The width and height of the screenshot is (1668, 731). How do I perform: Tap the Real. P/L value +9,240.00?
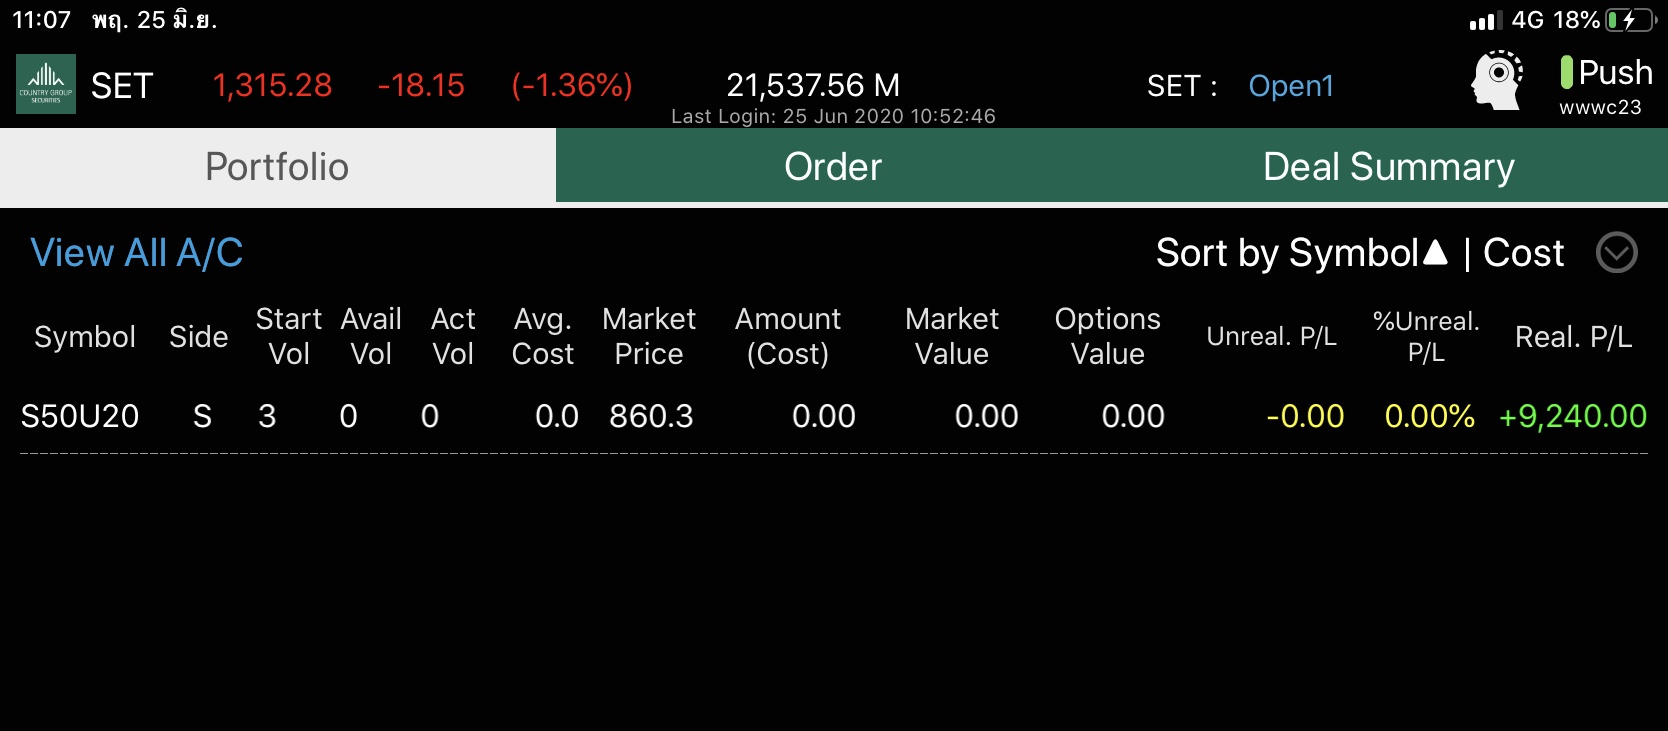pos(1572,416)
